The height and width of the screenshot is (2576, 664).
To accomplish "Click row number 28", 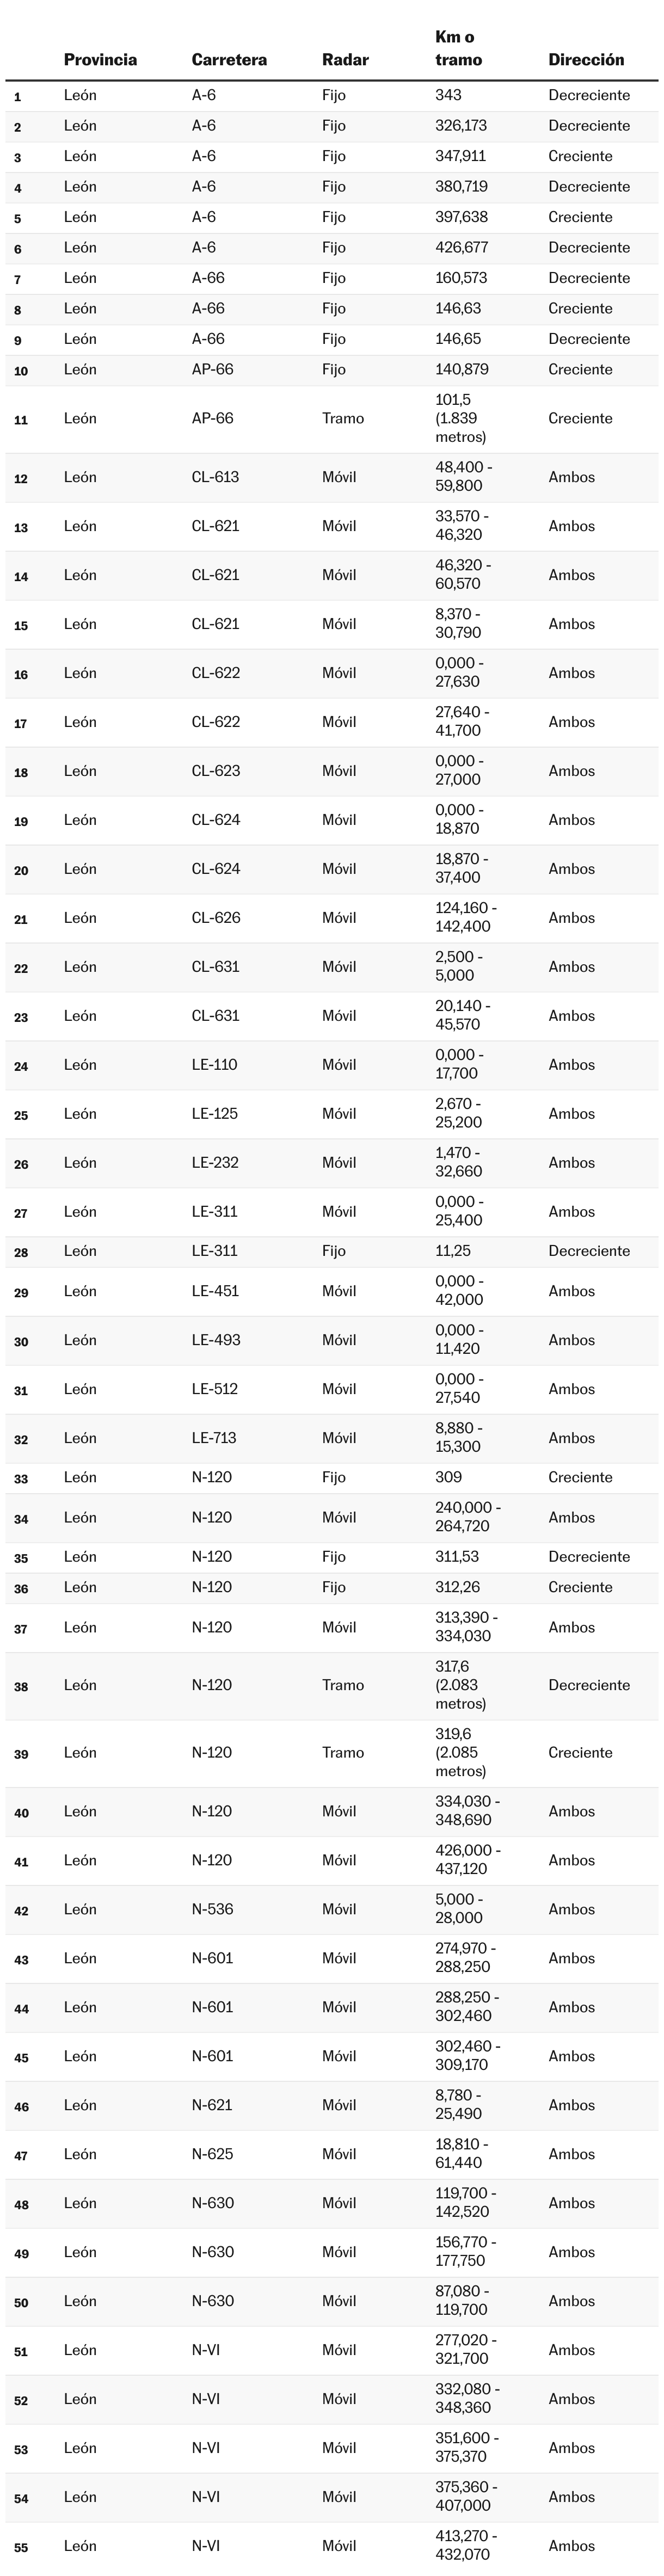I will click(x=21, y=1252).
